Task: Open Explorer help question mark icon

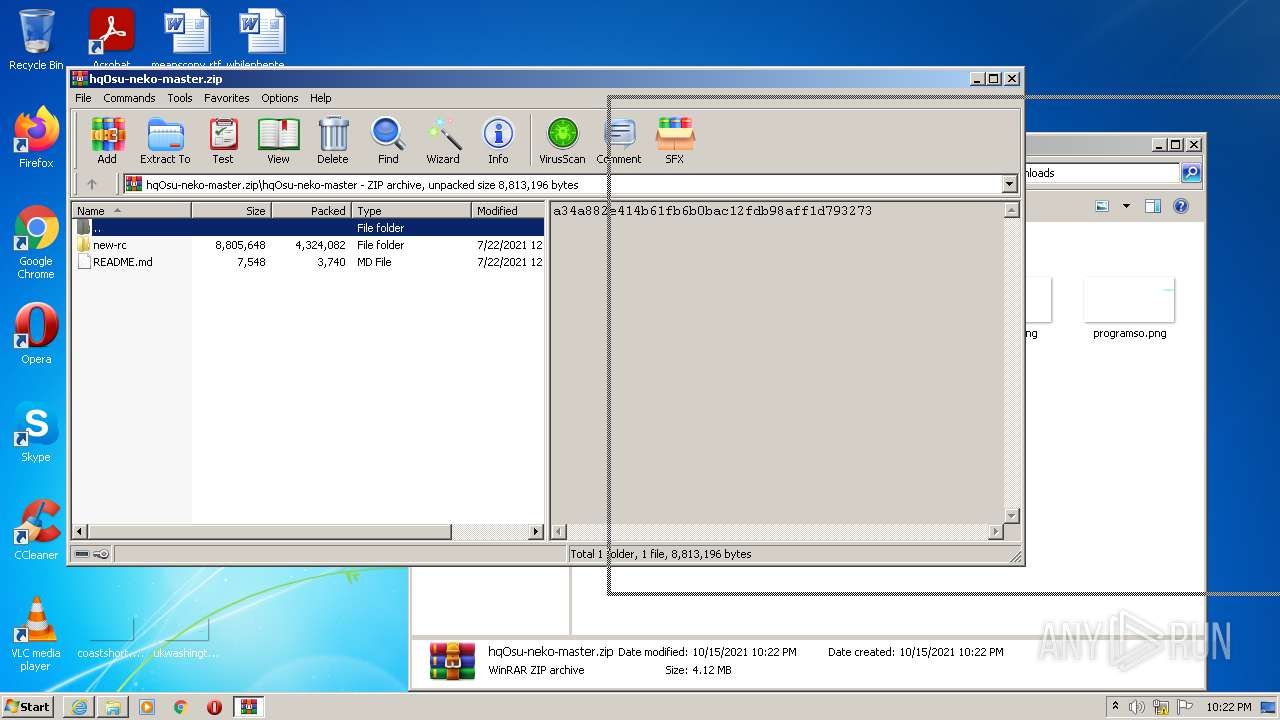Action: coord(1181,206)
